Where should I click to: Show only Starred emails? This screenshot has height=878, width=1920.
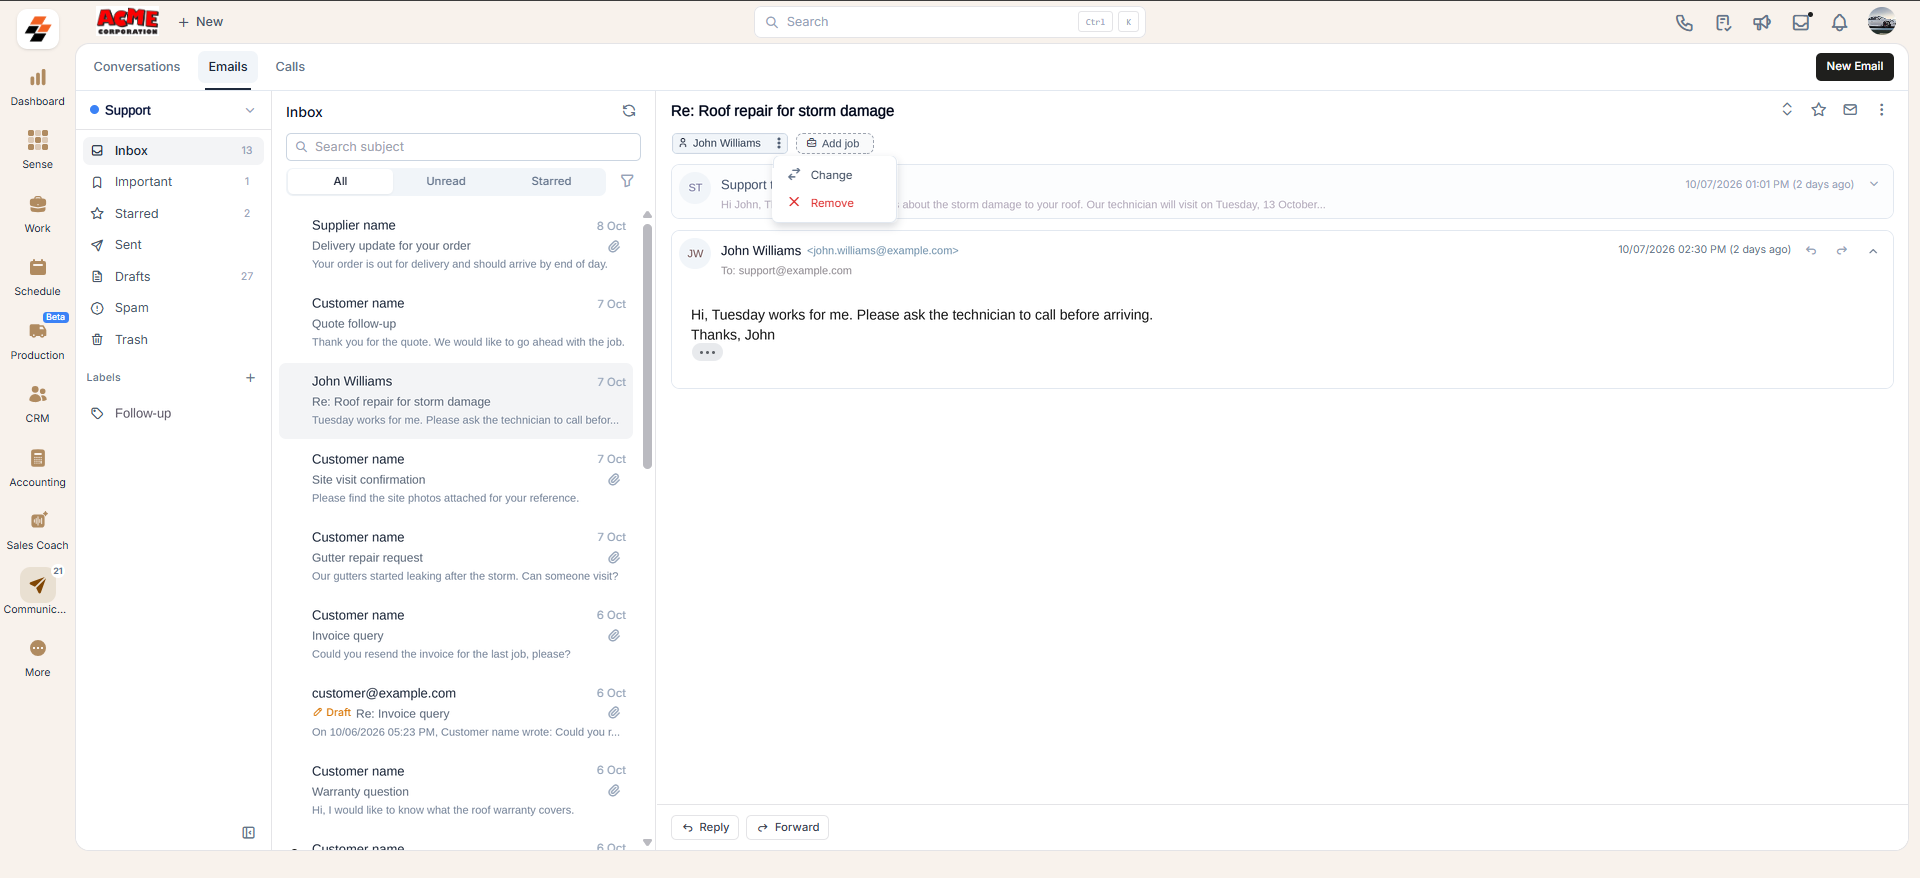pos(551,181)
